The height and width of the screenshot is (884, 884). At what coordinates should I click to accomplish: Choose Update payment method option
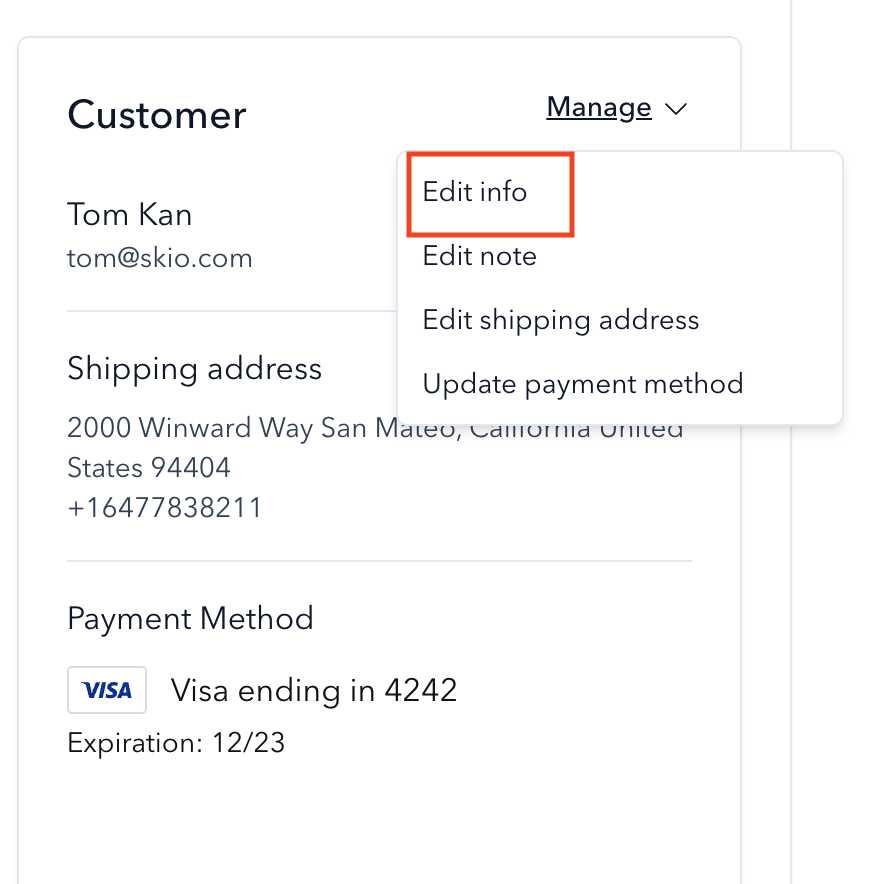click(583, 384)
